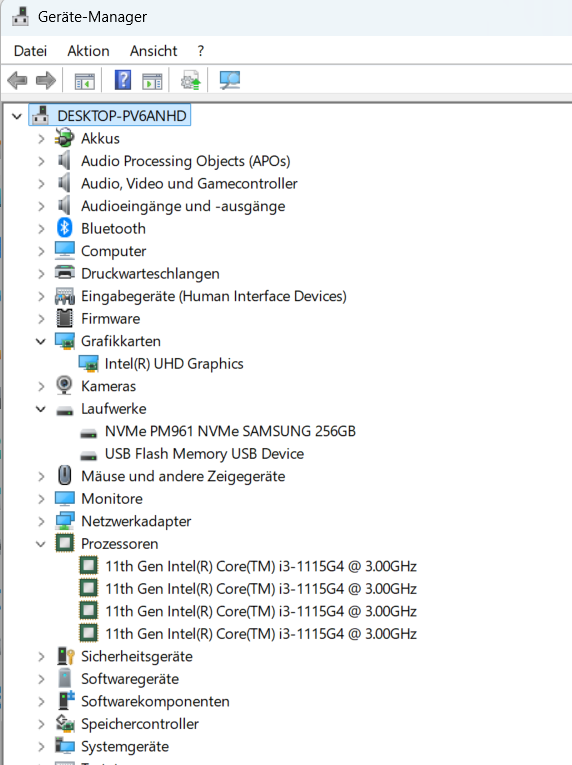Select Intel(R) UHD Graphics device

point(174,363)
